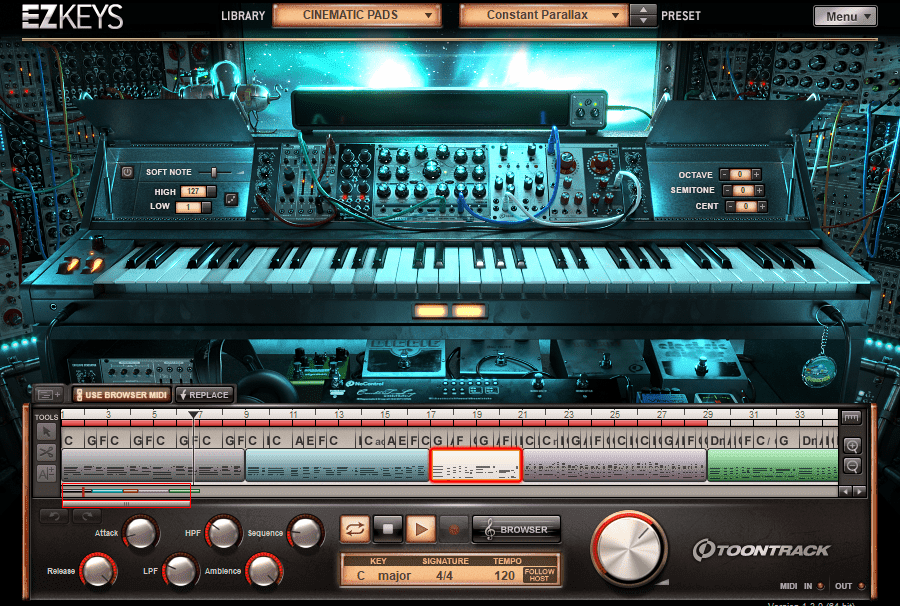This screenshot has height=606, width=900.
Task: Click the TEMPO value 120
Action: coord(505,576)
